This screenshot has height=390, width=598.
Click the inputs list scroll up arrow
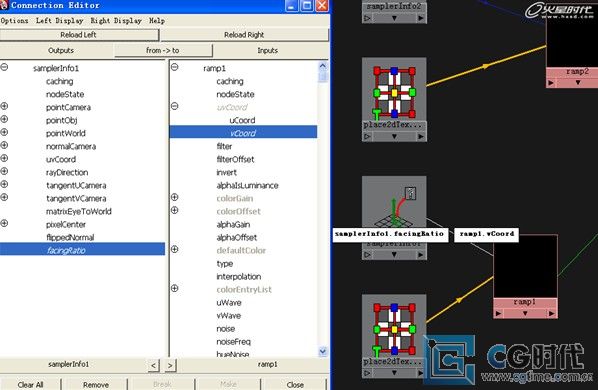[x=323, y=66]
